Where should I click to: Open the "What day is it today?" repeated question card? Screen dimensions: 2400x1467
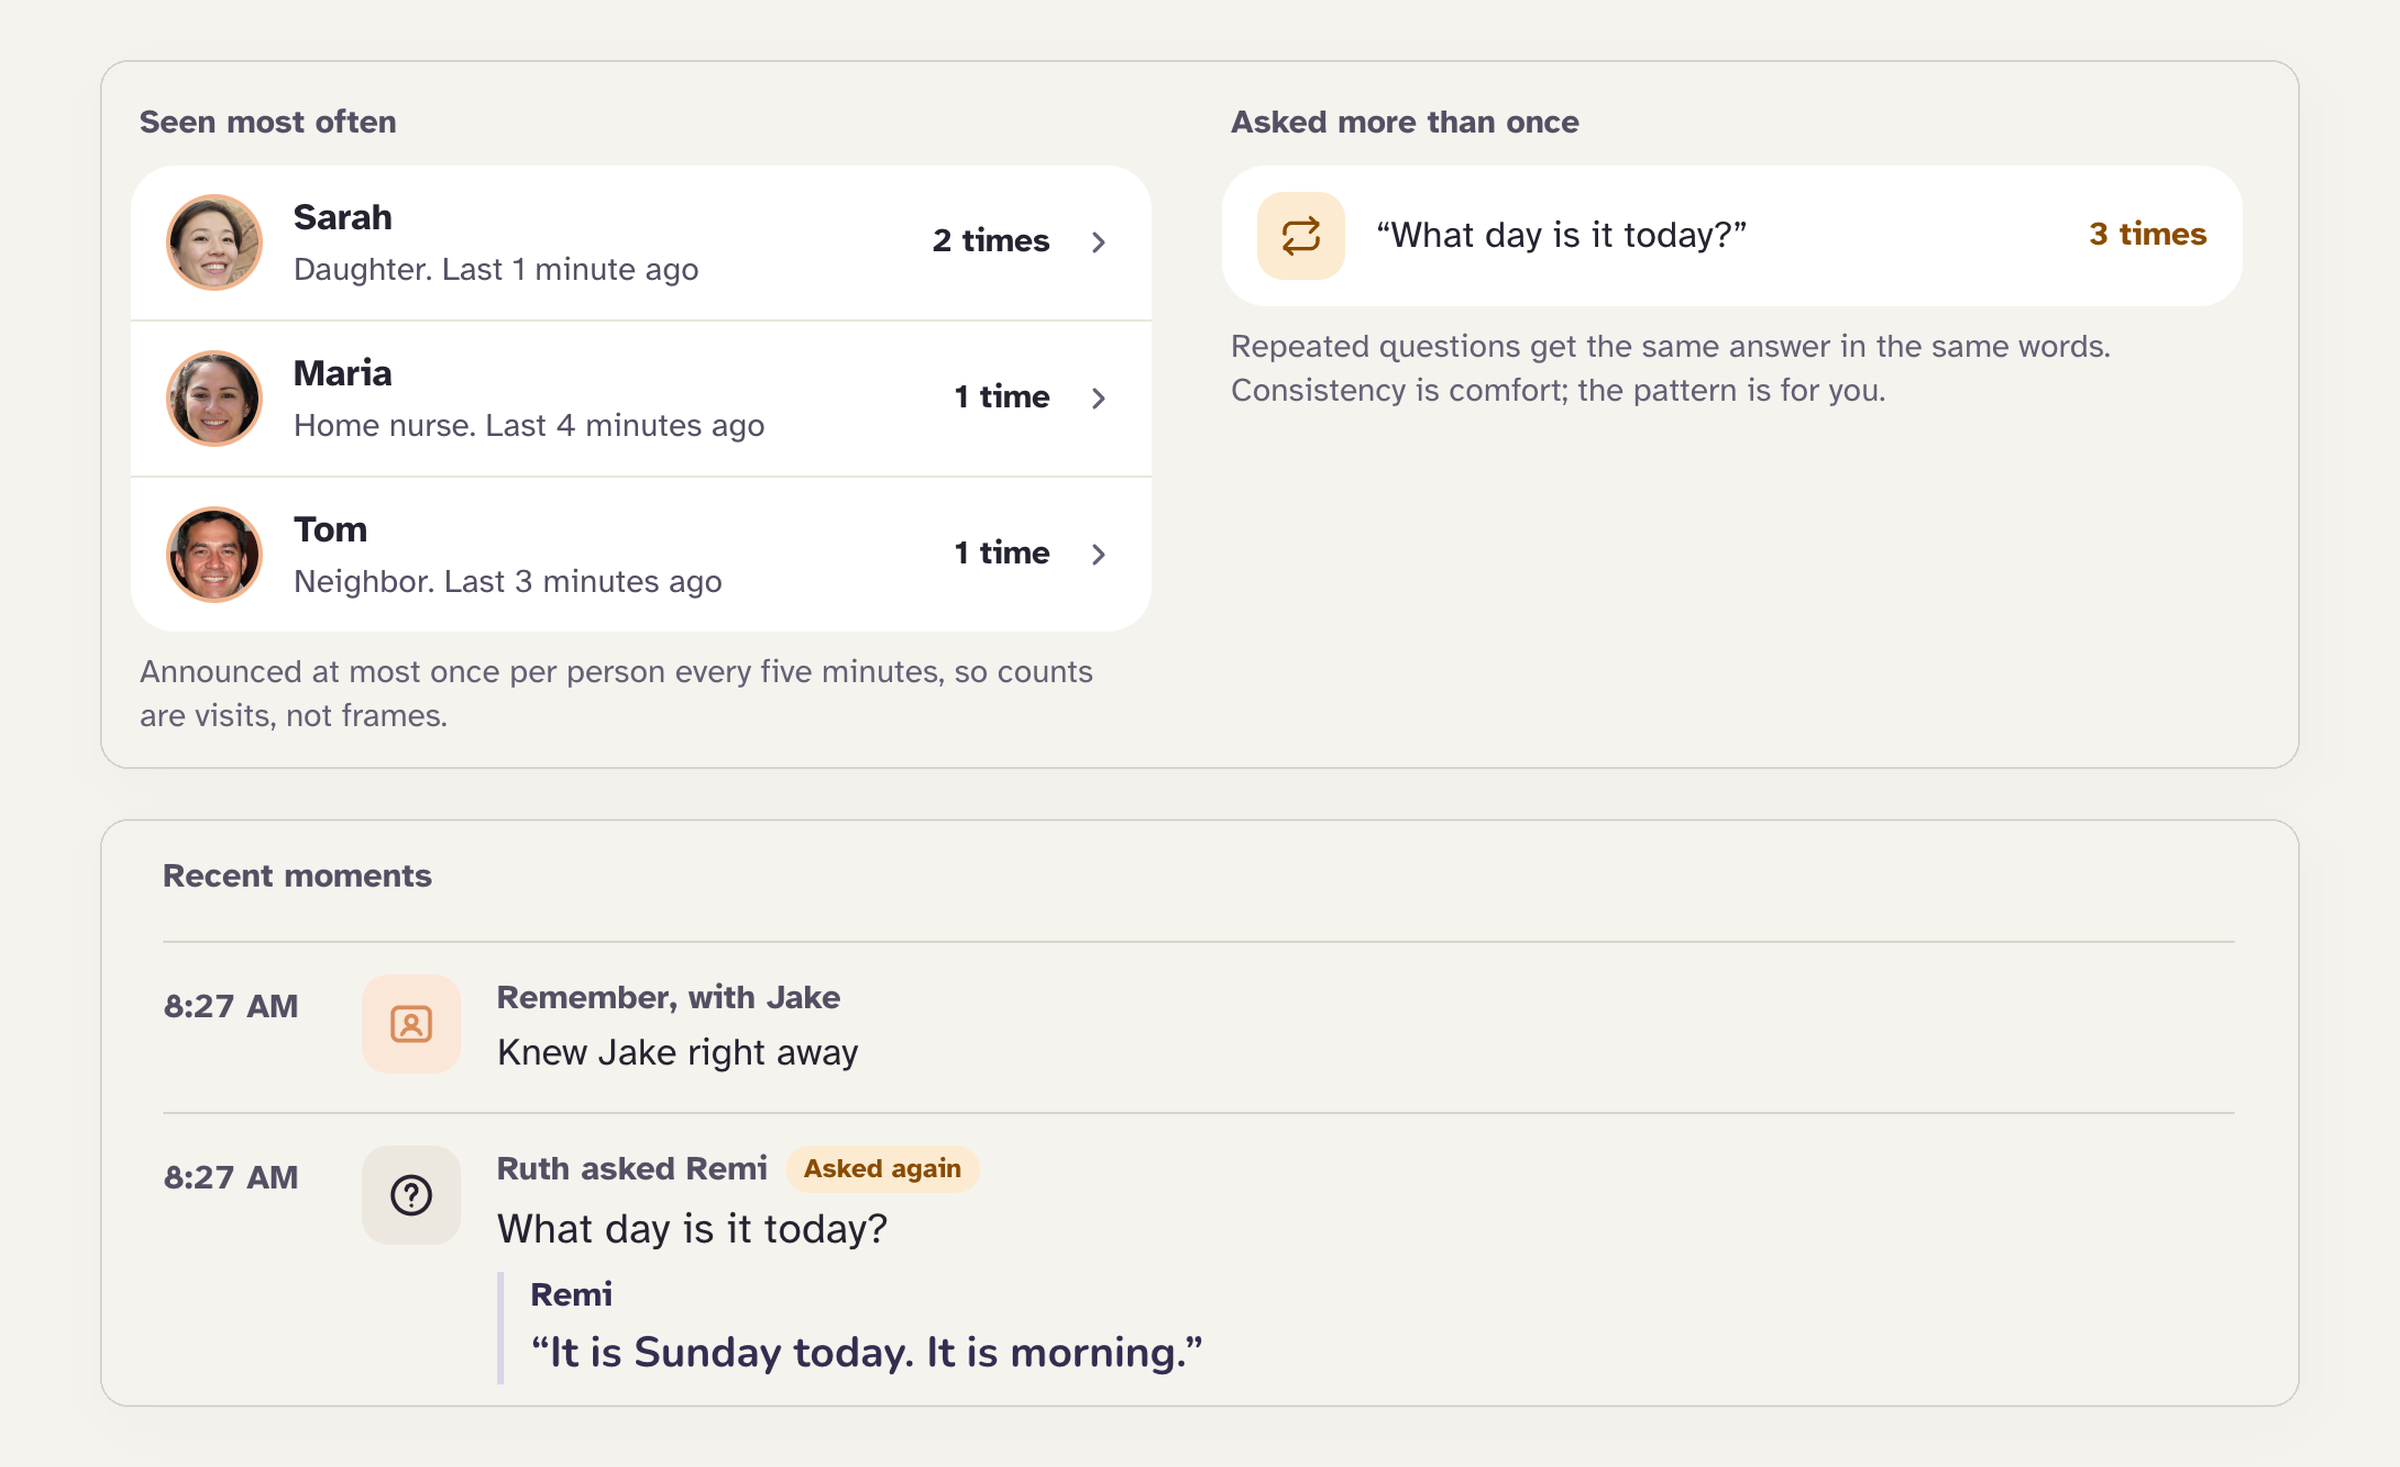[1731, 236]
